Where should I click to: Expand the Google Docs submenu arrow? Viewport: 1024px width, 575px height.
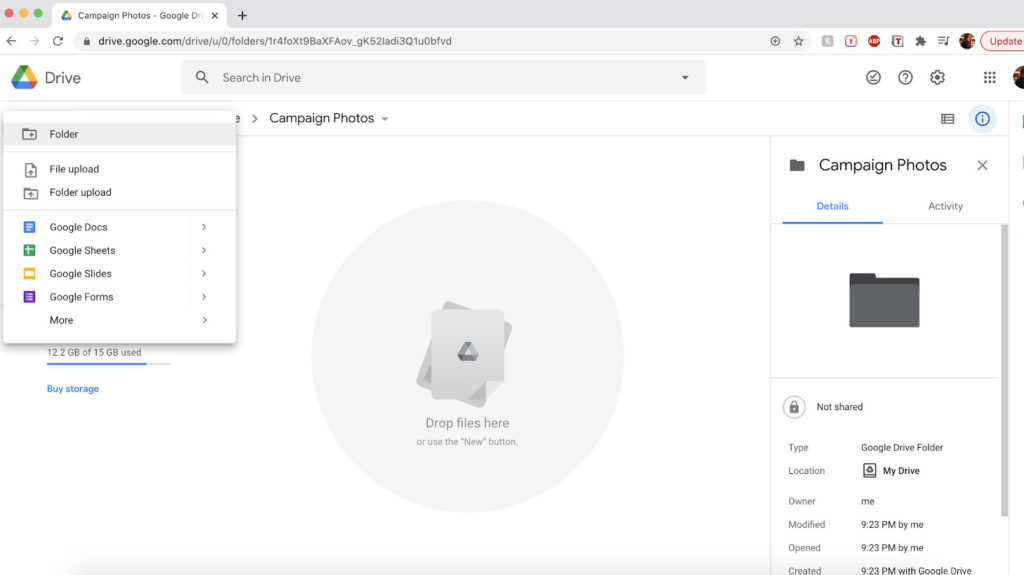pyautogui.click(x=204, y=227)
